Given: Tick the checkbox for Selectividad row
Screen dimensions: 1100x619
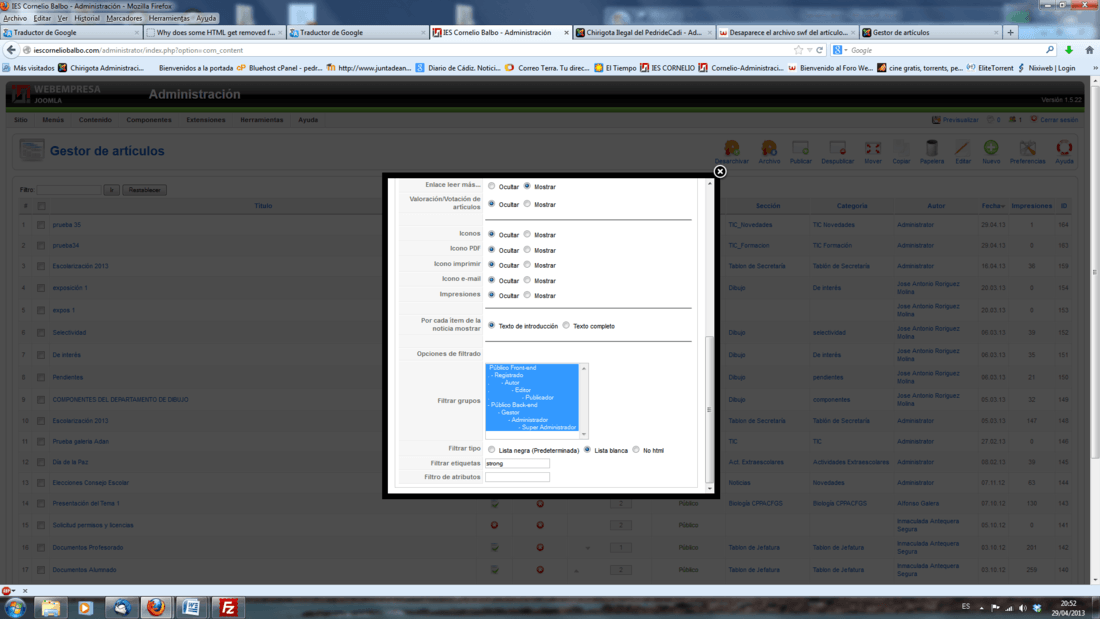Looking at the screenshot, I should coord(41,333).
